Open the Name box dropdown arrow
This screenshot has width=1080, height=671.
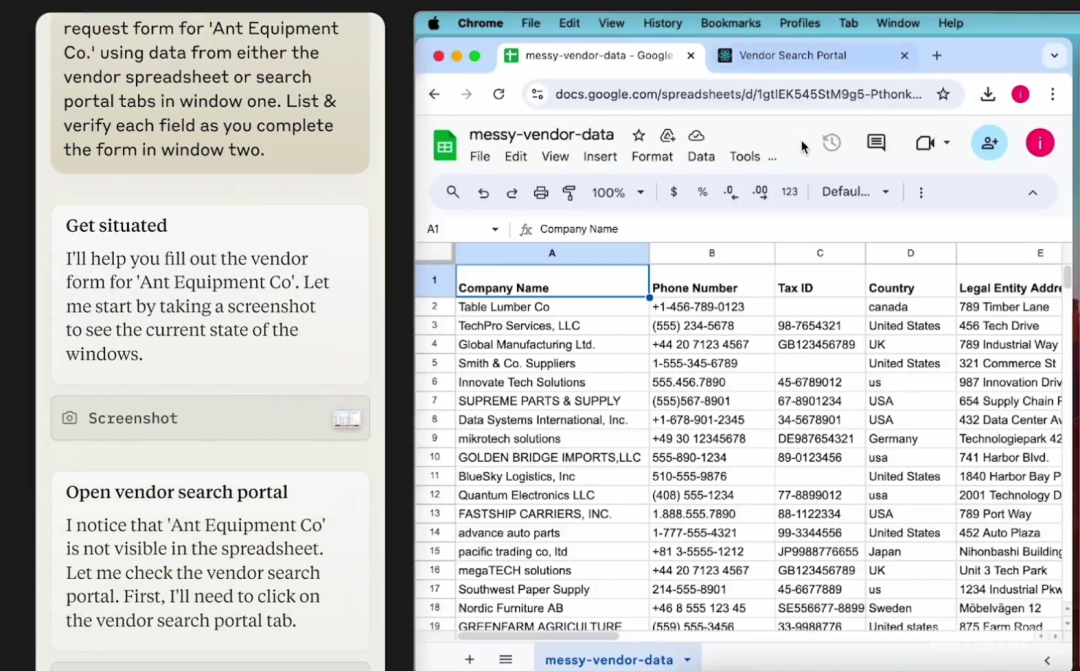(x=495, y=229)
